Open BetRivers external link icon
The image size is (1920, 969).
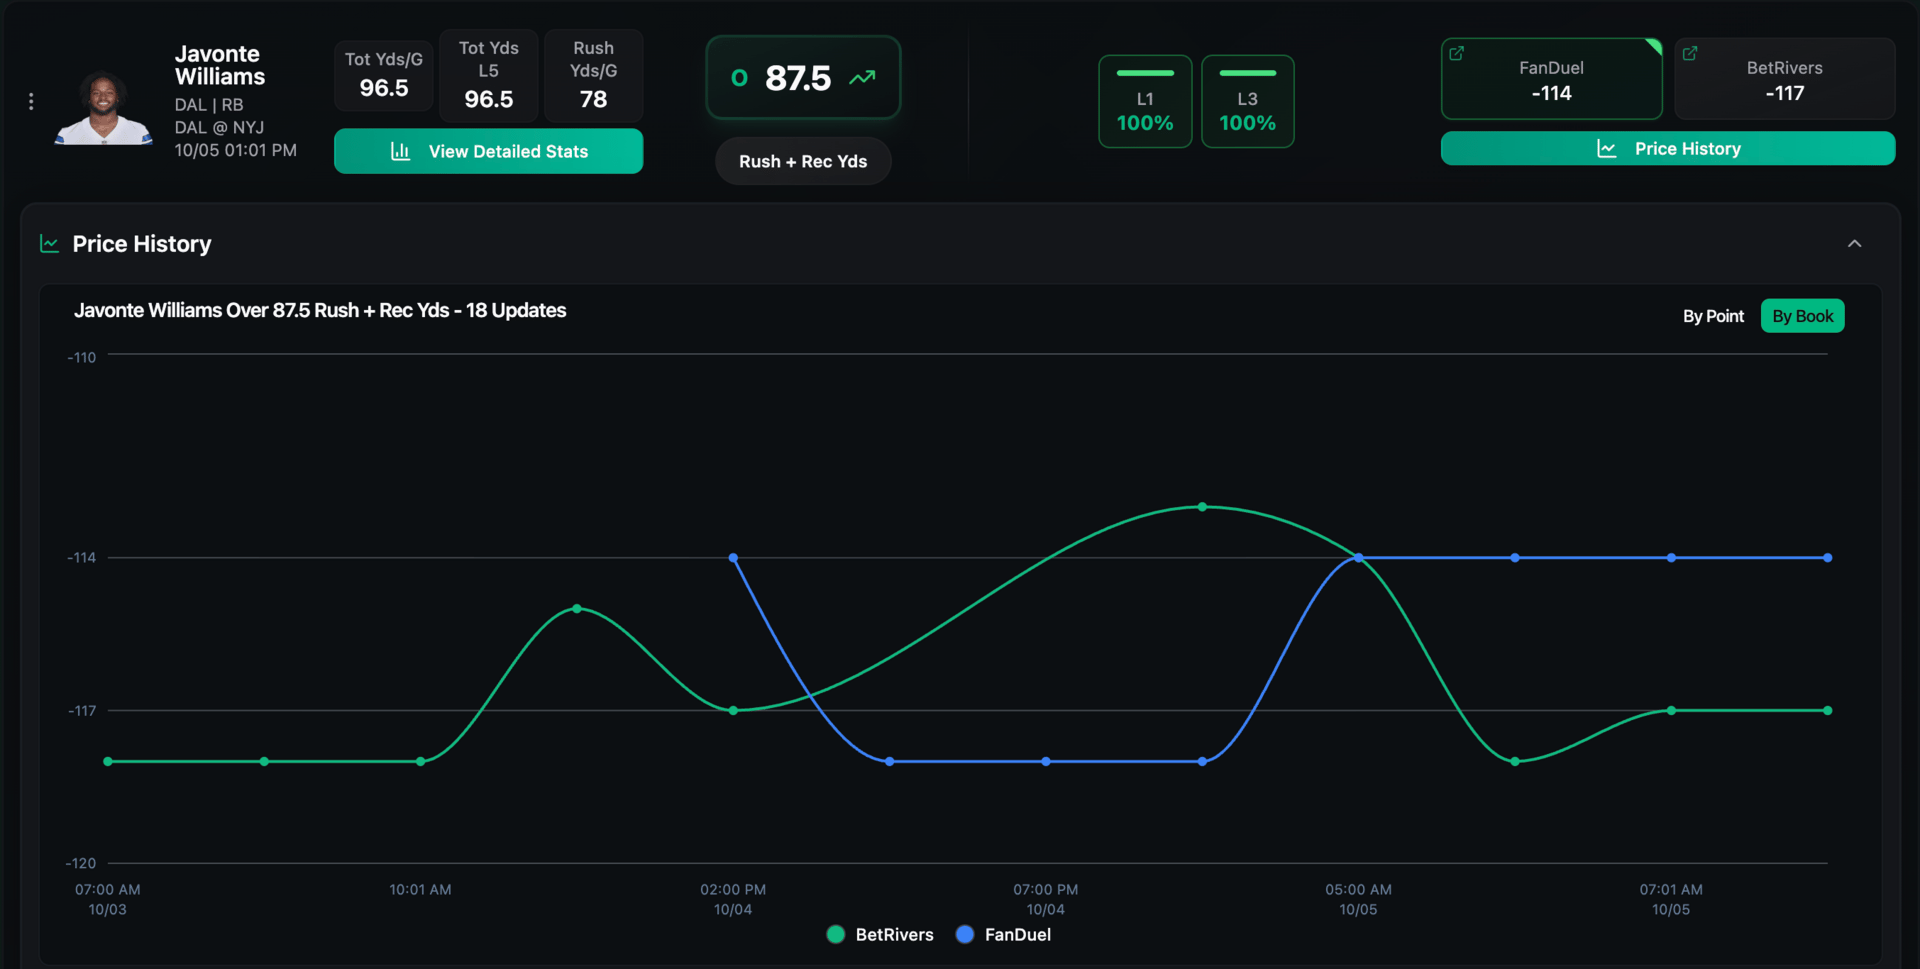click(1690, 53)
